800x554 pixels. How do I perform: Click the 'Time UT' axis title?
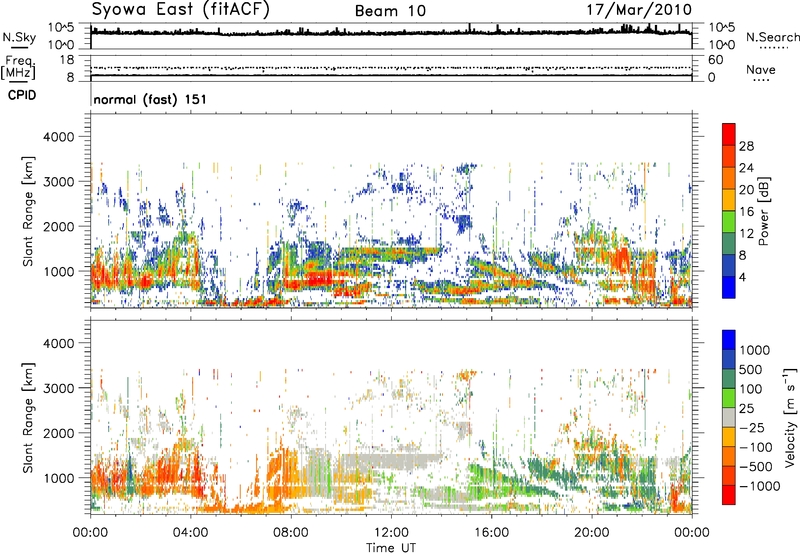click(391, 548)
